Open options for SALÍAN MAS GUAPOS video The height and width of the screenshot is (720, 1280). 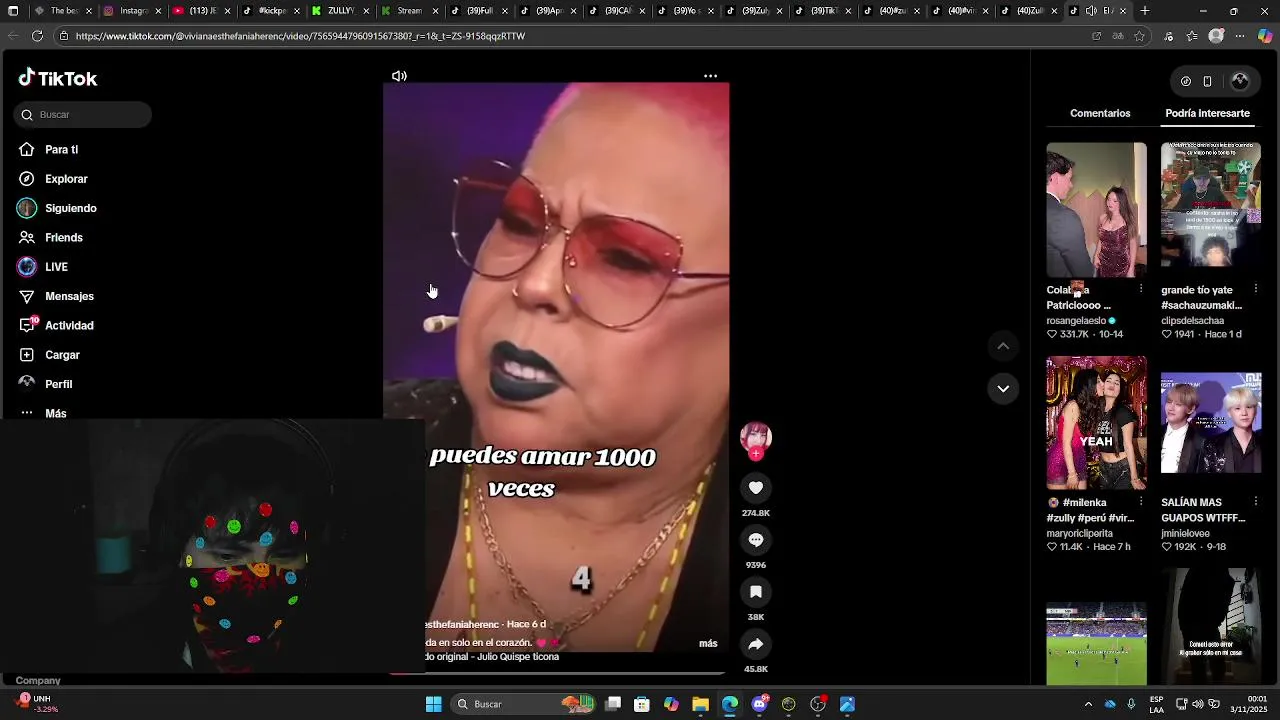point(1255,502)
